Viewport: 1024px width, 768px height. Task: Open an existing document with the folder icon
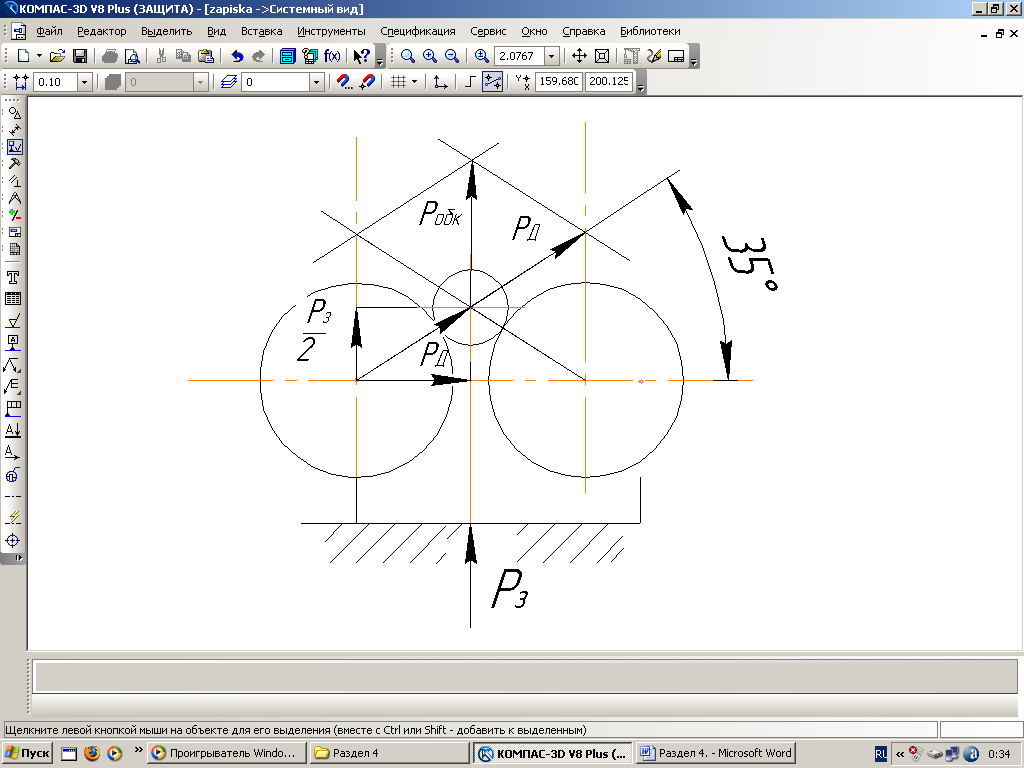pyautogui.click(x=58, y=56)
